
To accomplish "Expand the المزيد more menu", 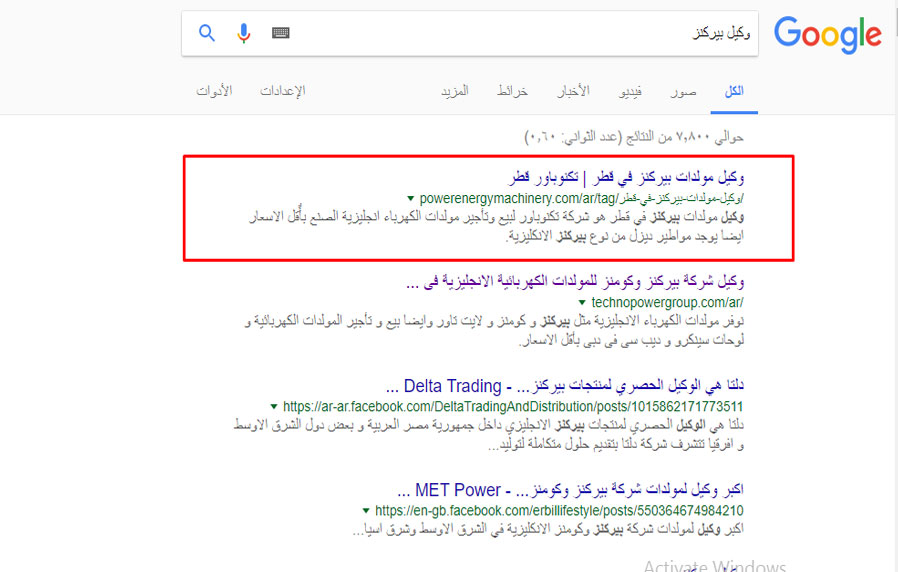I will coord(455,91).
